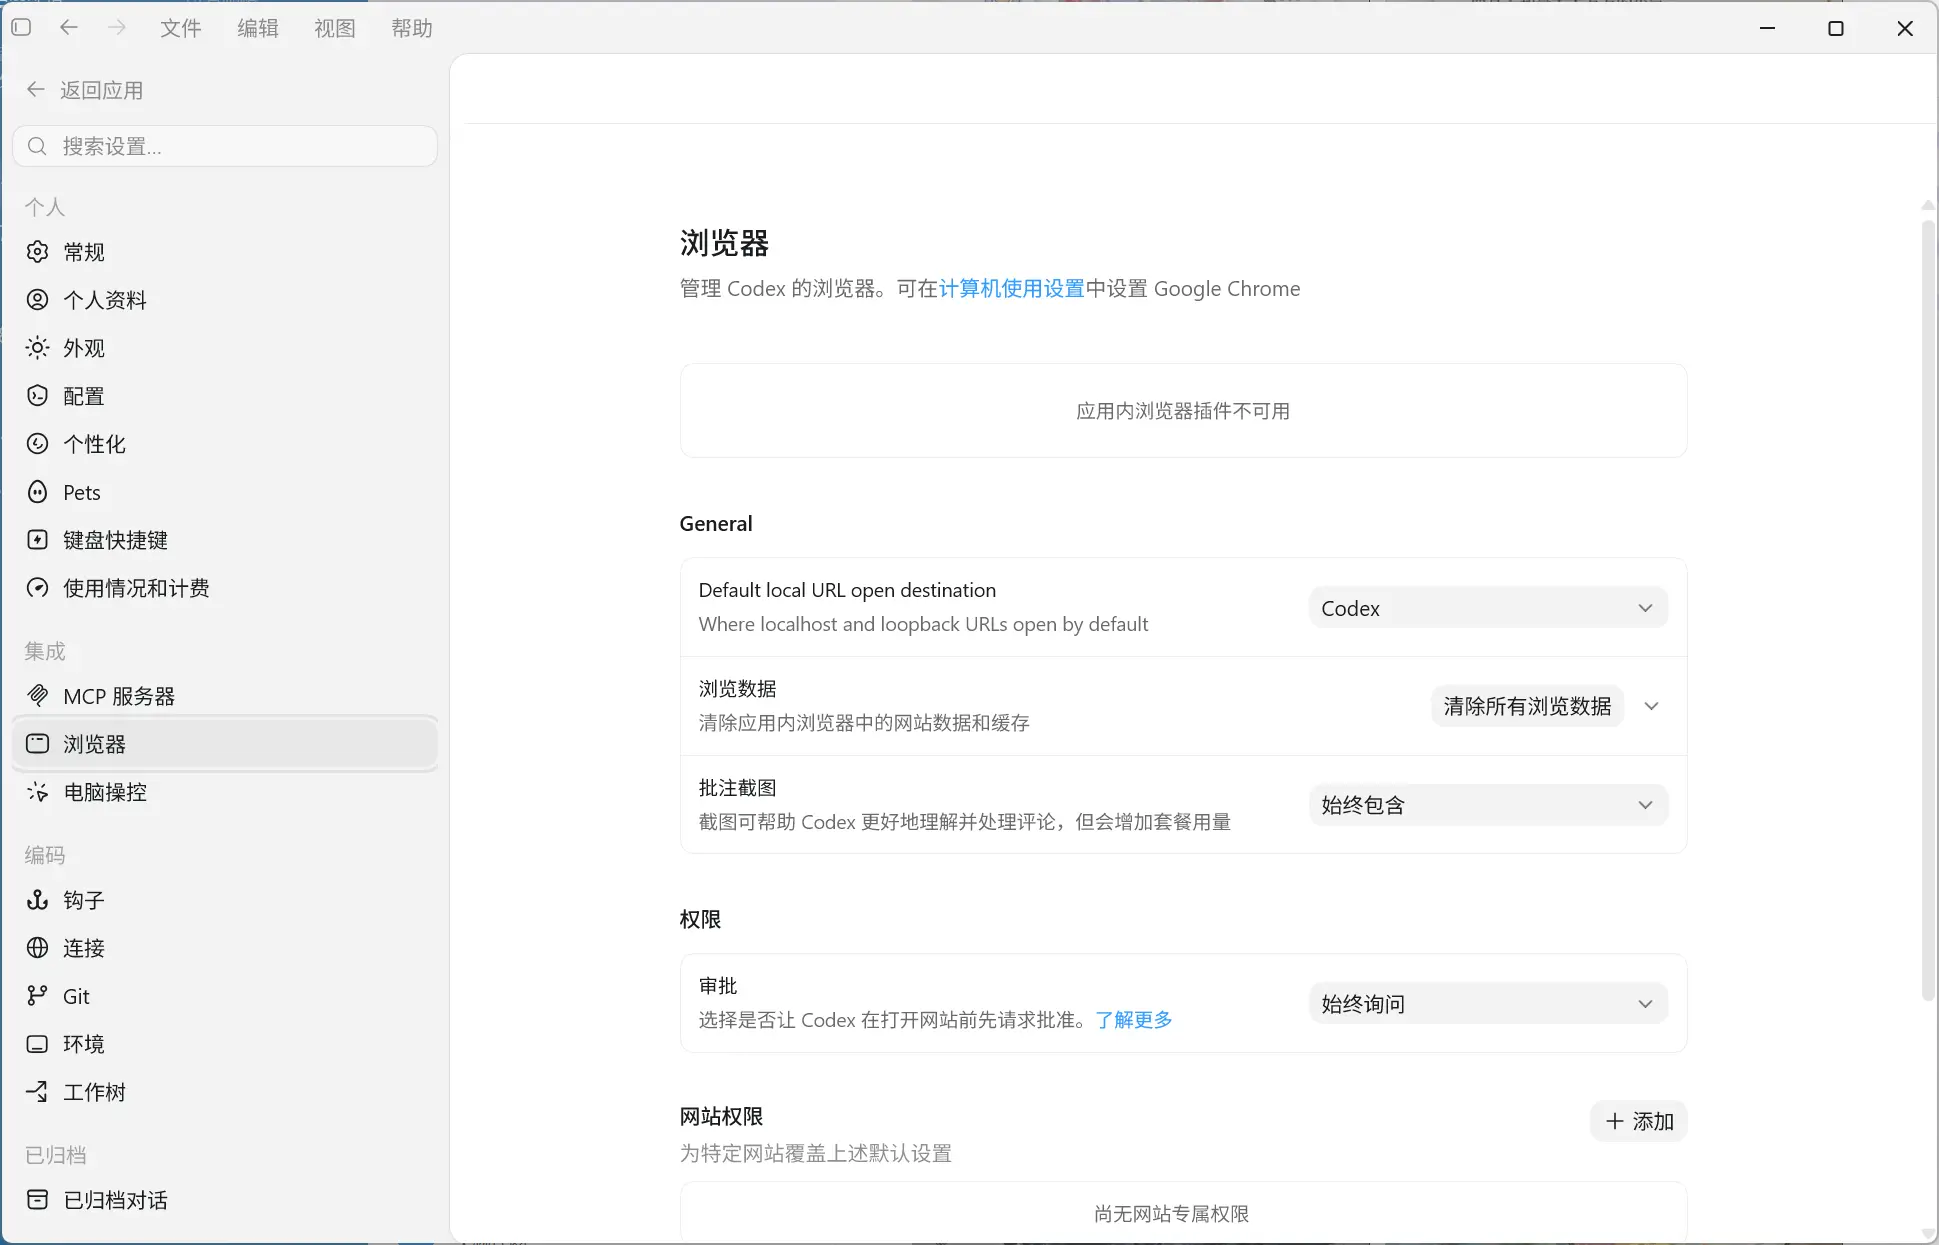Click the 外观 sun icon
This screenshot has width=1939, height=1245.
(37, 348)
